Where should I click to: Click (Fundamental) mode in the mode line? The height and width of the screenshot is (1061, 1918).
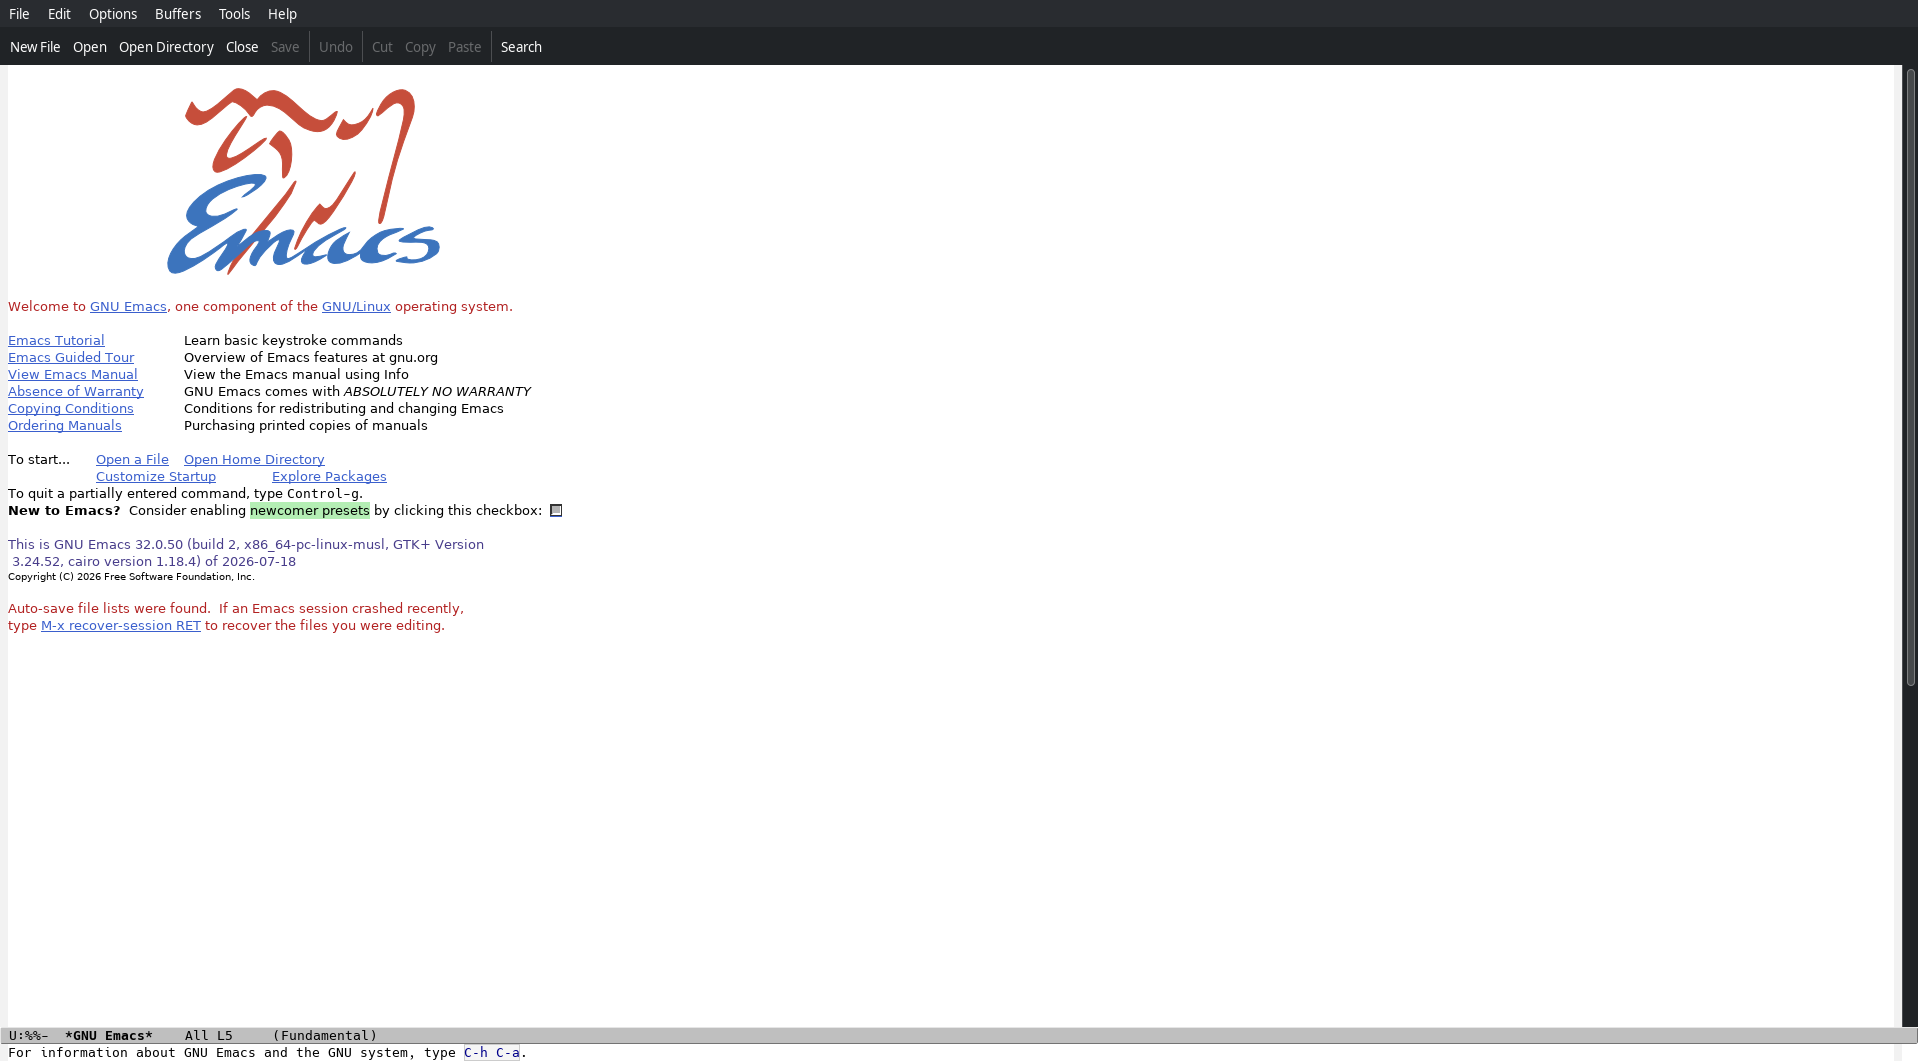tap(325, 1036)
